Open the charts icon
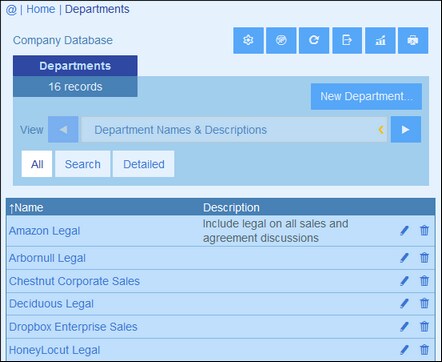Viewport: 442px width, 362px height. tap(380, 40)
